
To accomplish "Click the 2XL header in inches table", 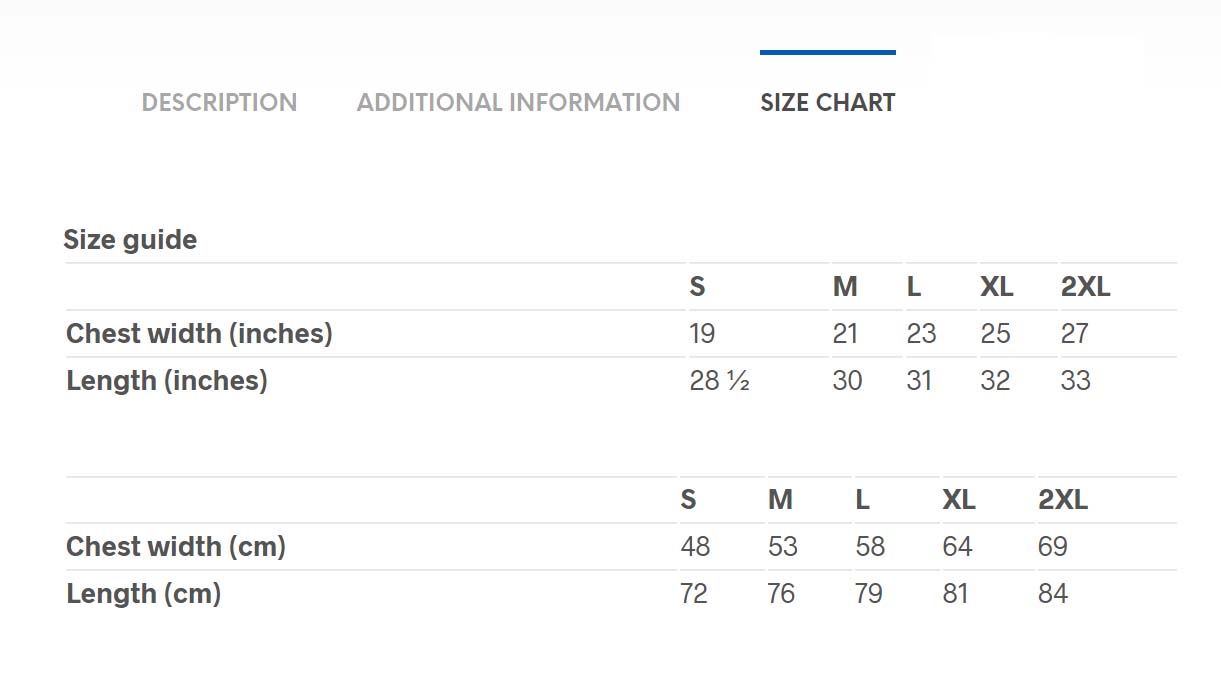I will [x=1085, y=287].
